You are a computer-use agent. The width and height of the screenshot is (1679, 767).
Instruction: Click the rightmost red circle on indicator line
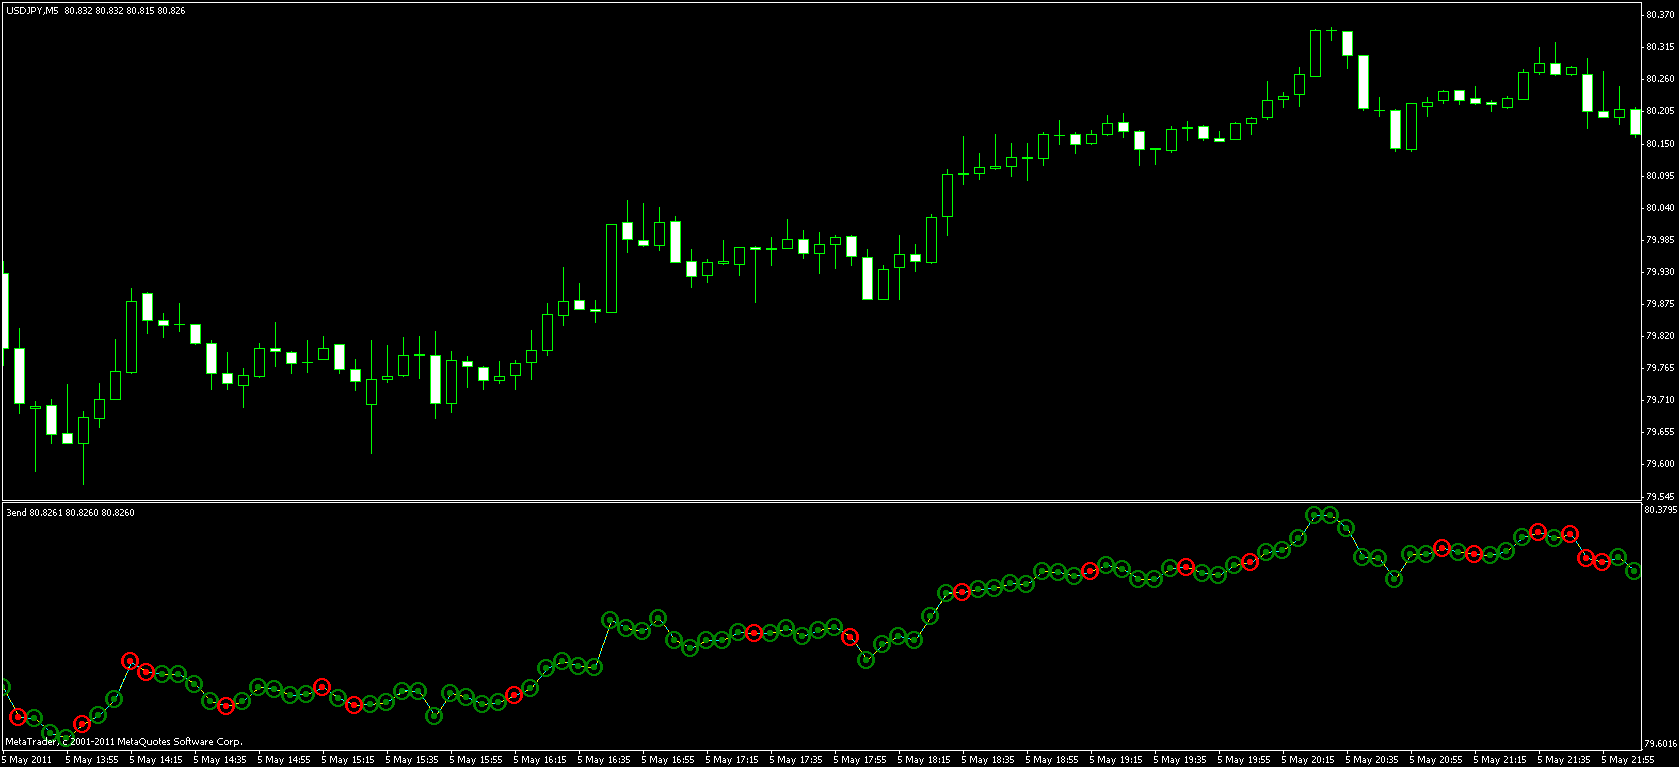pyautogui.click(x=1602, y=562)
